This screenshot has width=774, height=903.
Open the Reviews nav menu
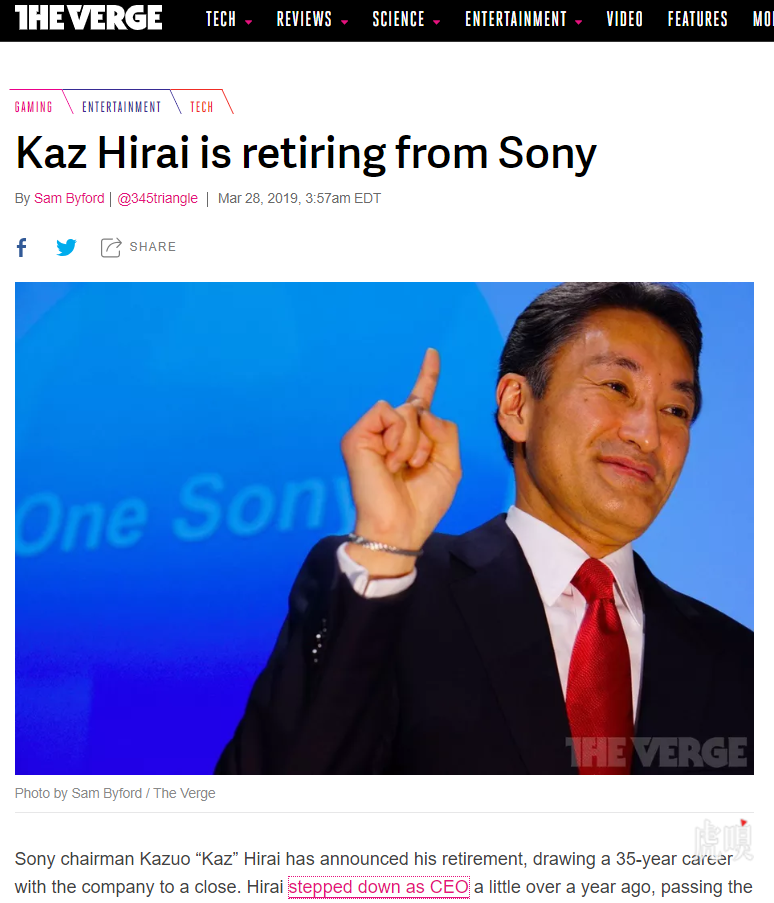pos(304,19)
